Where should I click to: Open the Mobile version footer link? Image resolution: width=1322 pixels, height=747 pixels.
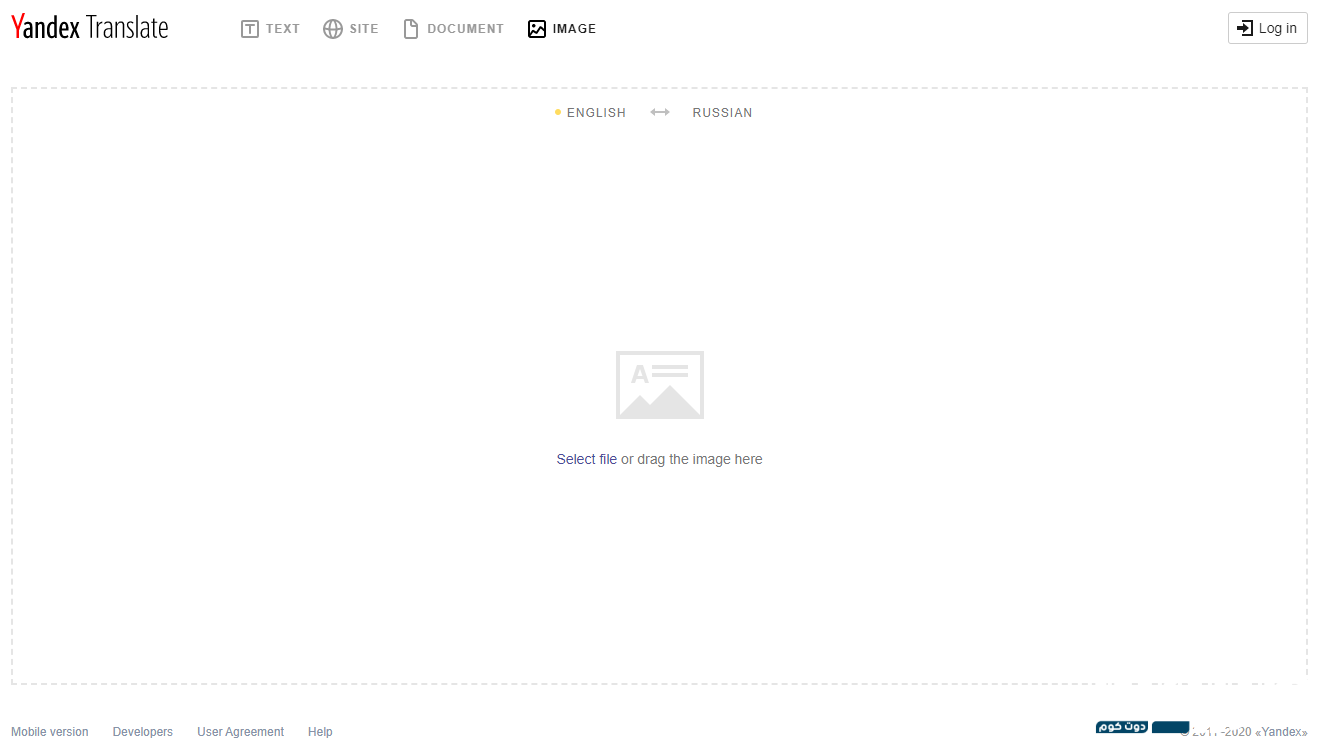point(50,732)
